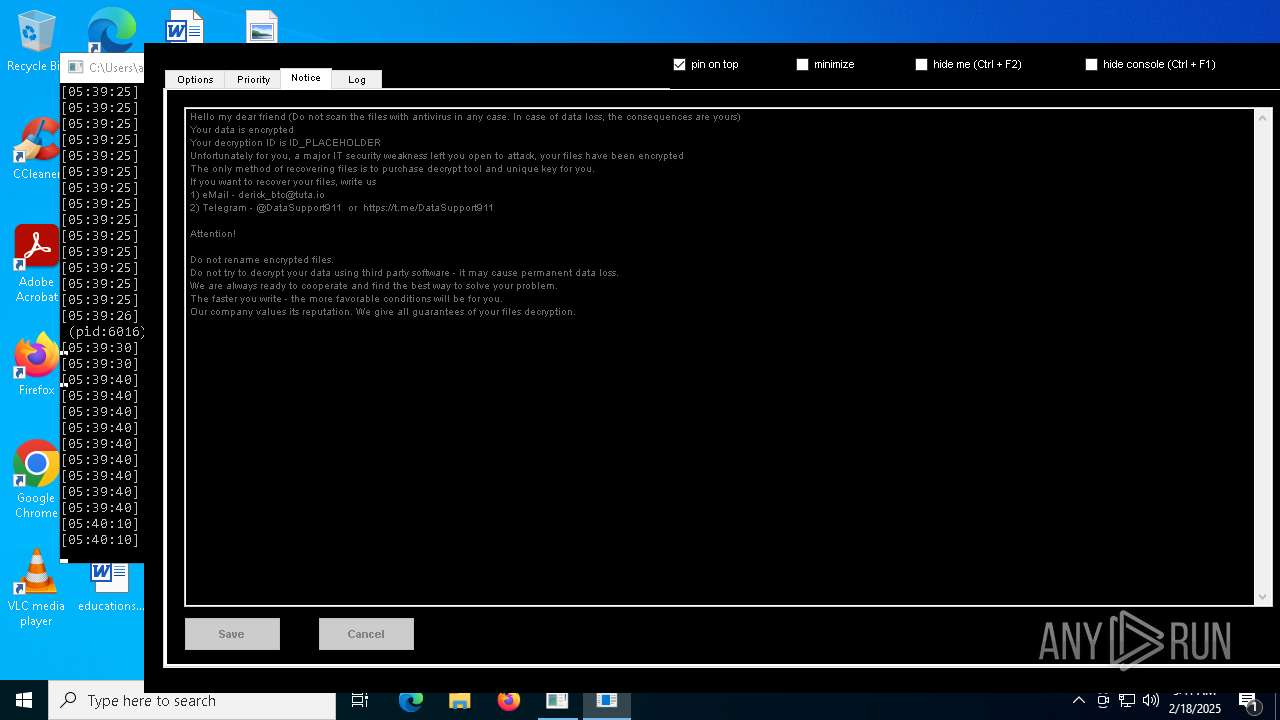1280x720 pixels.
Task: Open Firefox from the taskbar
Action: pos(508,700)
